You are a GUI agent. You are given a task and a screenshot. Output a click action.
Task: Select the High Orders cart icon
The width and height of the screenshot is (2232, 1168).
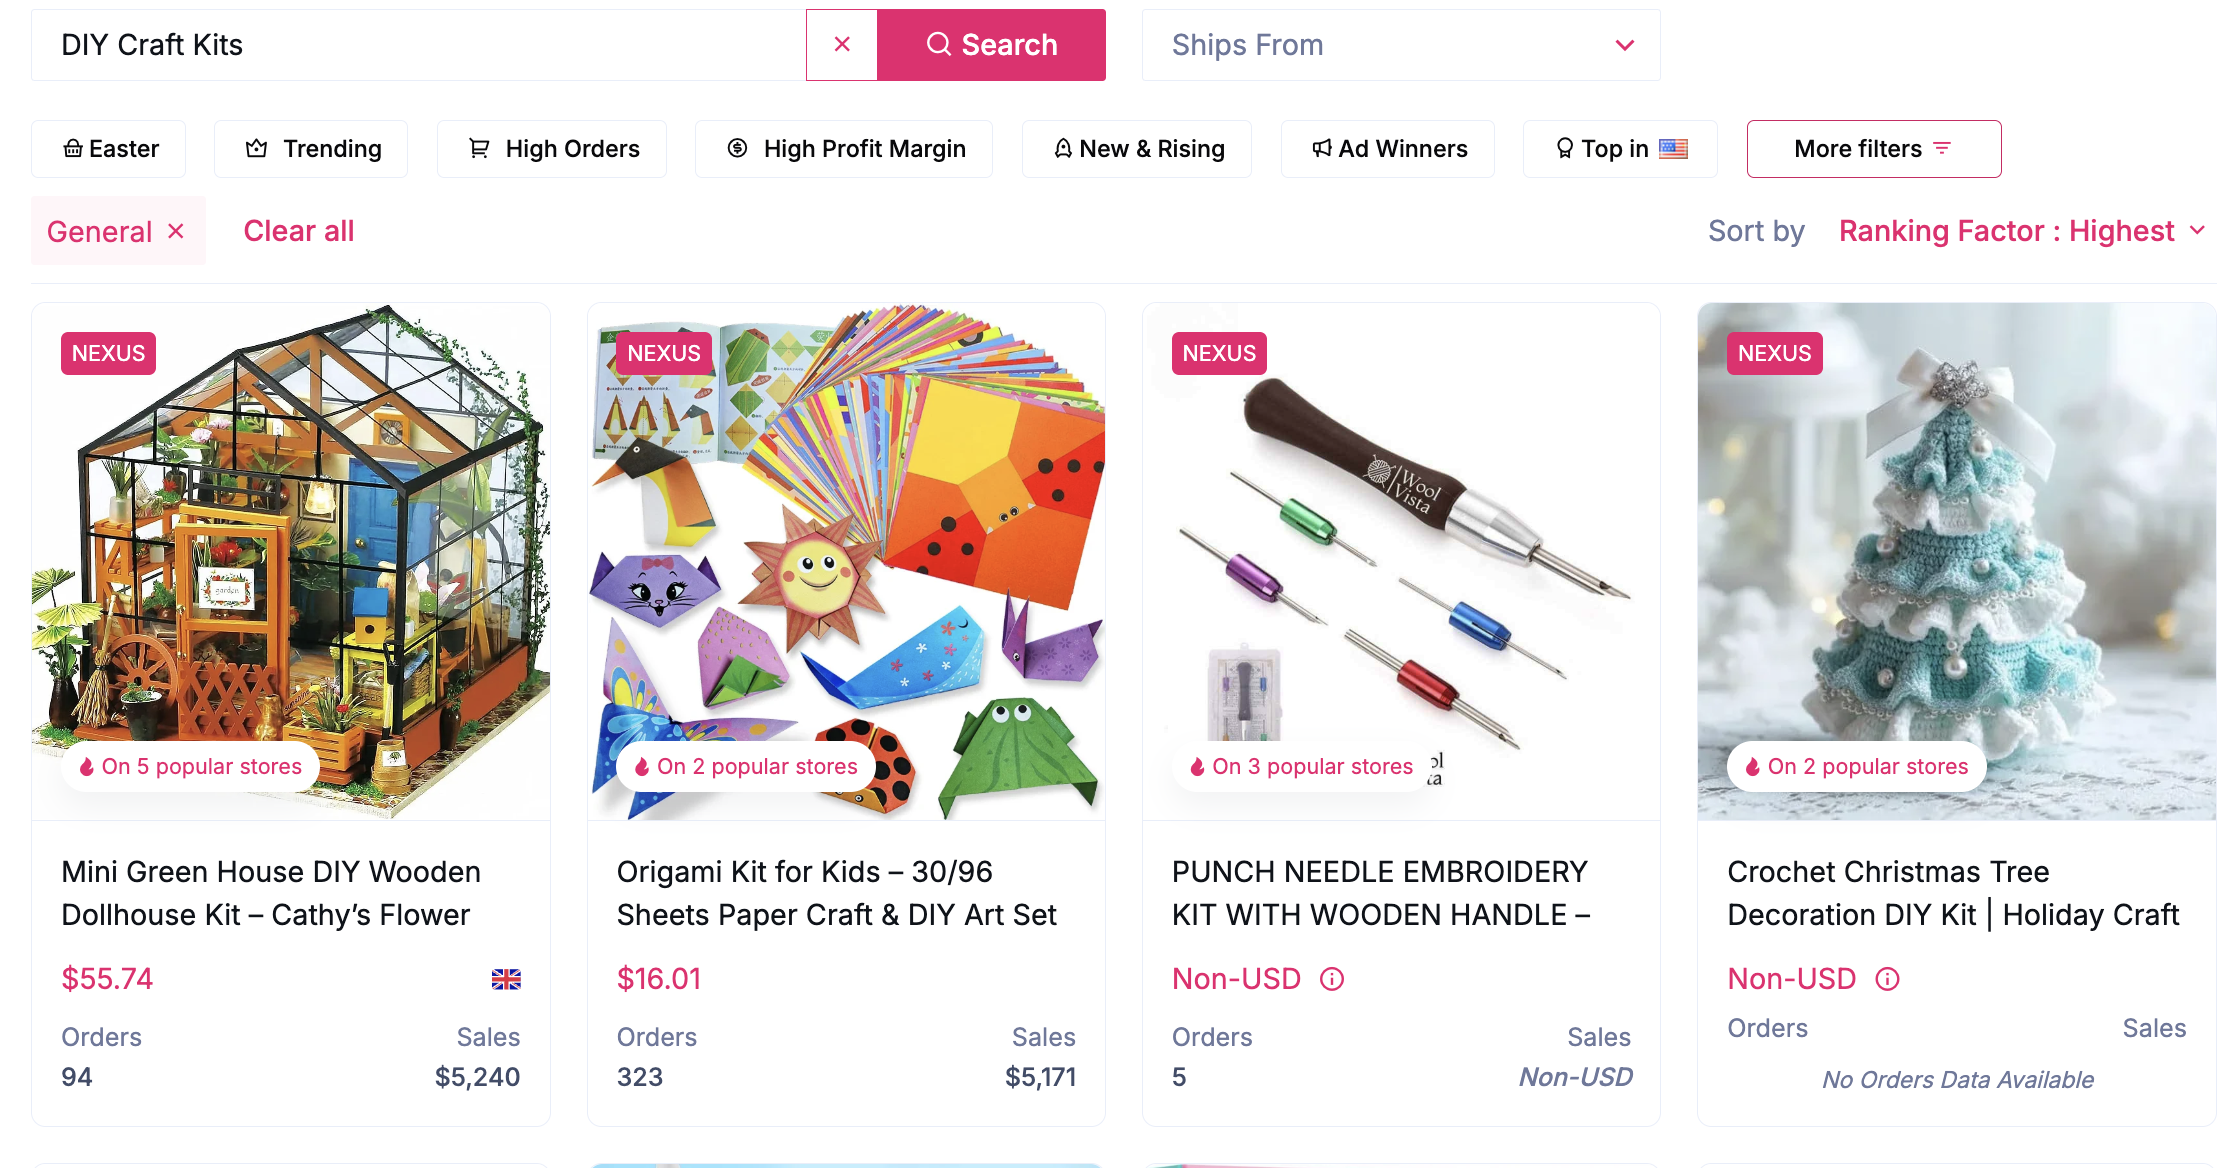(478, 148)
